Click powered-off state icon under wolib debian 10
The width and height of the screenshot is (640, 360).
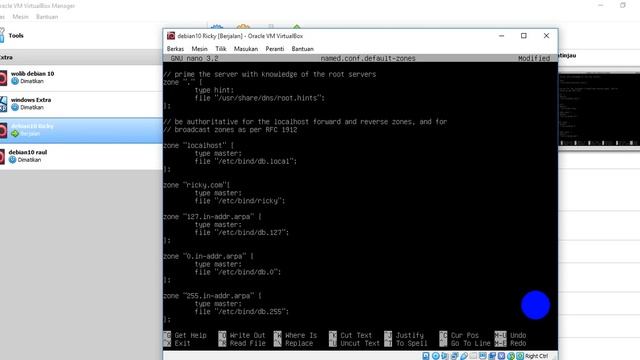(15, 81)
